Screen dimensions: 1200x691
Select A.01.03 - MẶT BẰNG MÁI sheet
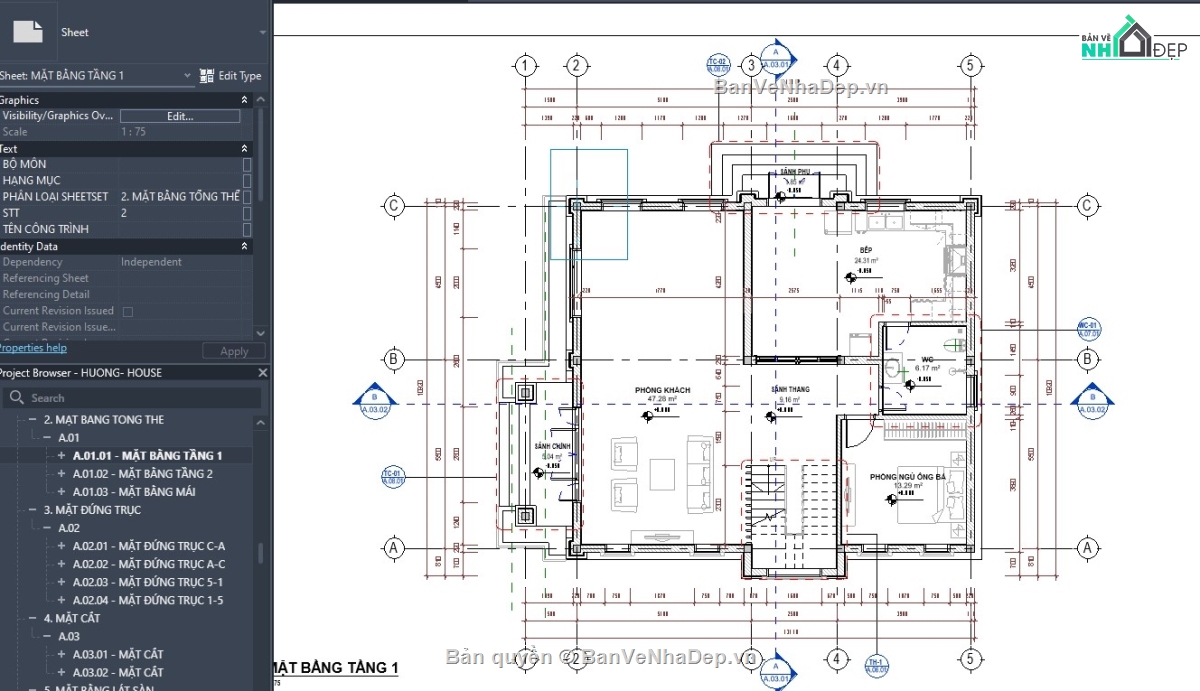[134, 492]
